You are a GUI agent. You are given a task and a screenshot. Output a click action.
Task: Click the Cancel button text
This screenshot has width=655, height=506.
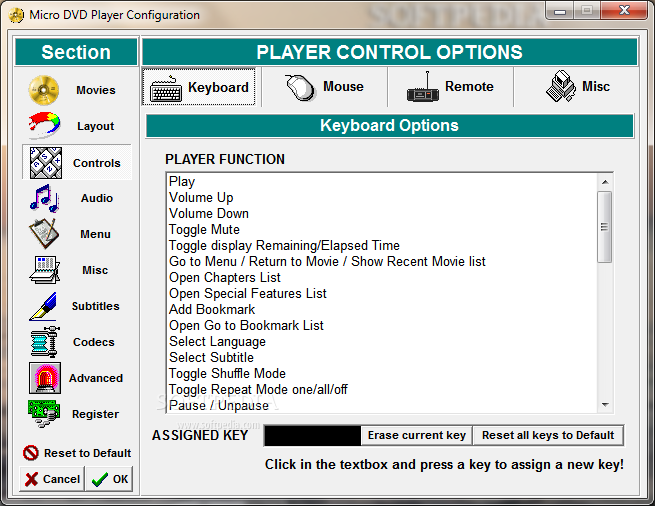click(61, 479)
